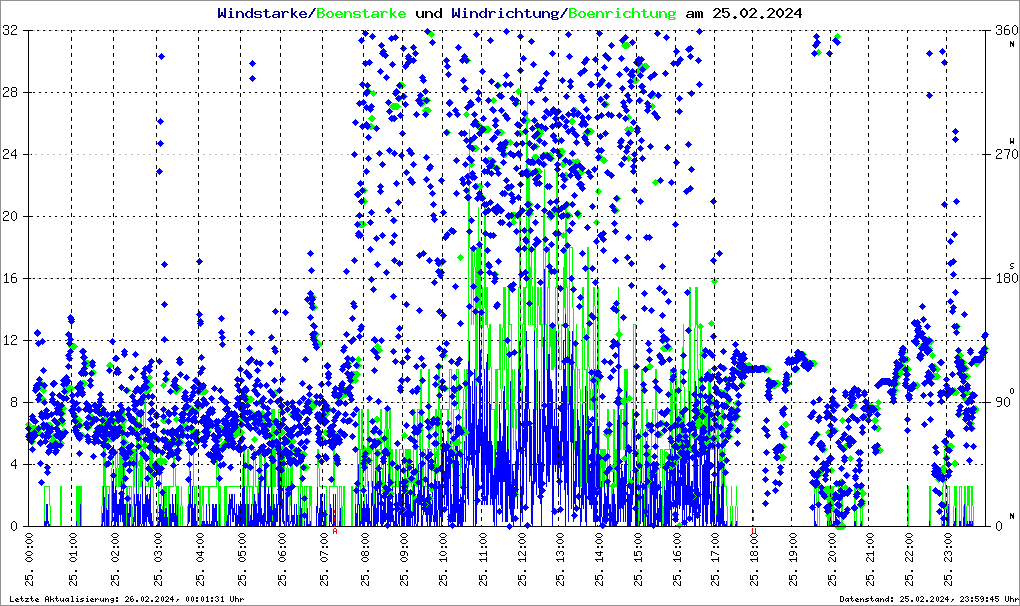Click the blue 'Windrichtung' title word

click(x=505, y=14)
